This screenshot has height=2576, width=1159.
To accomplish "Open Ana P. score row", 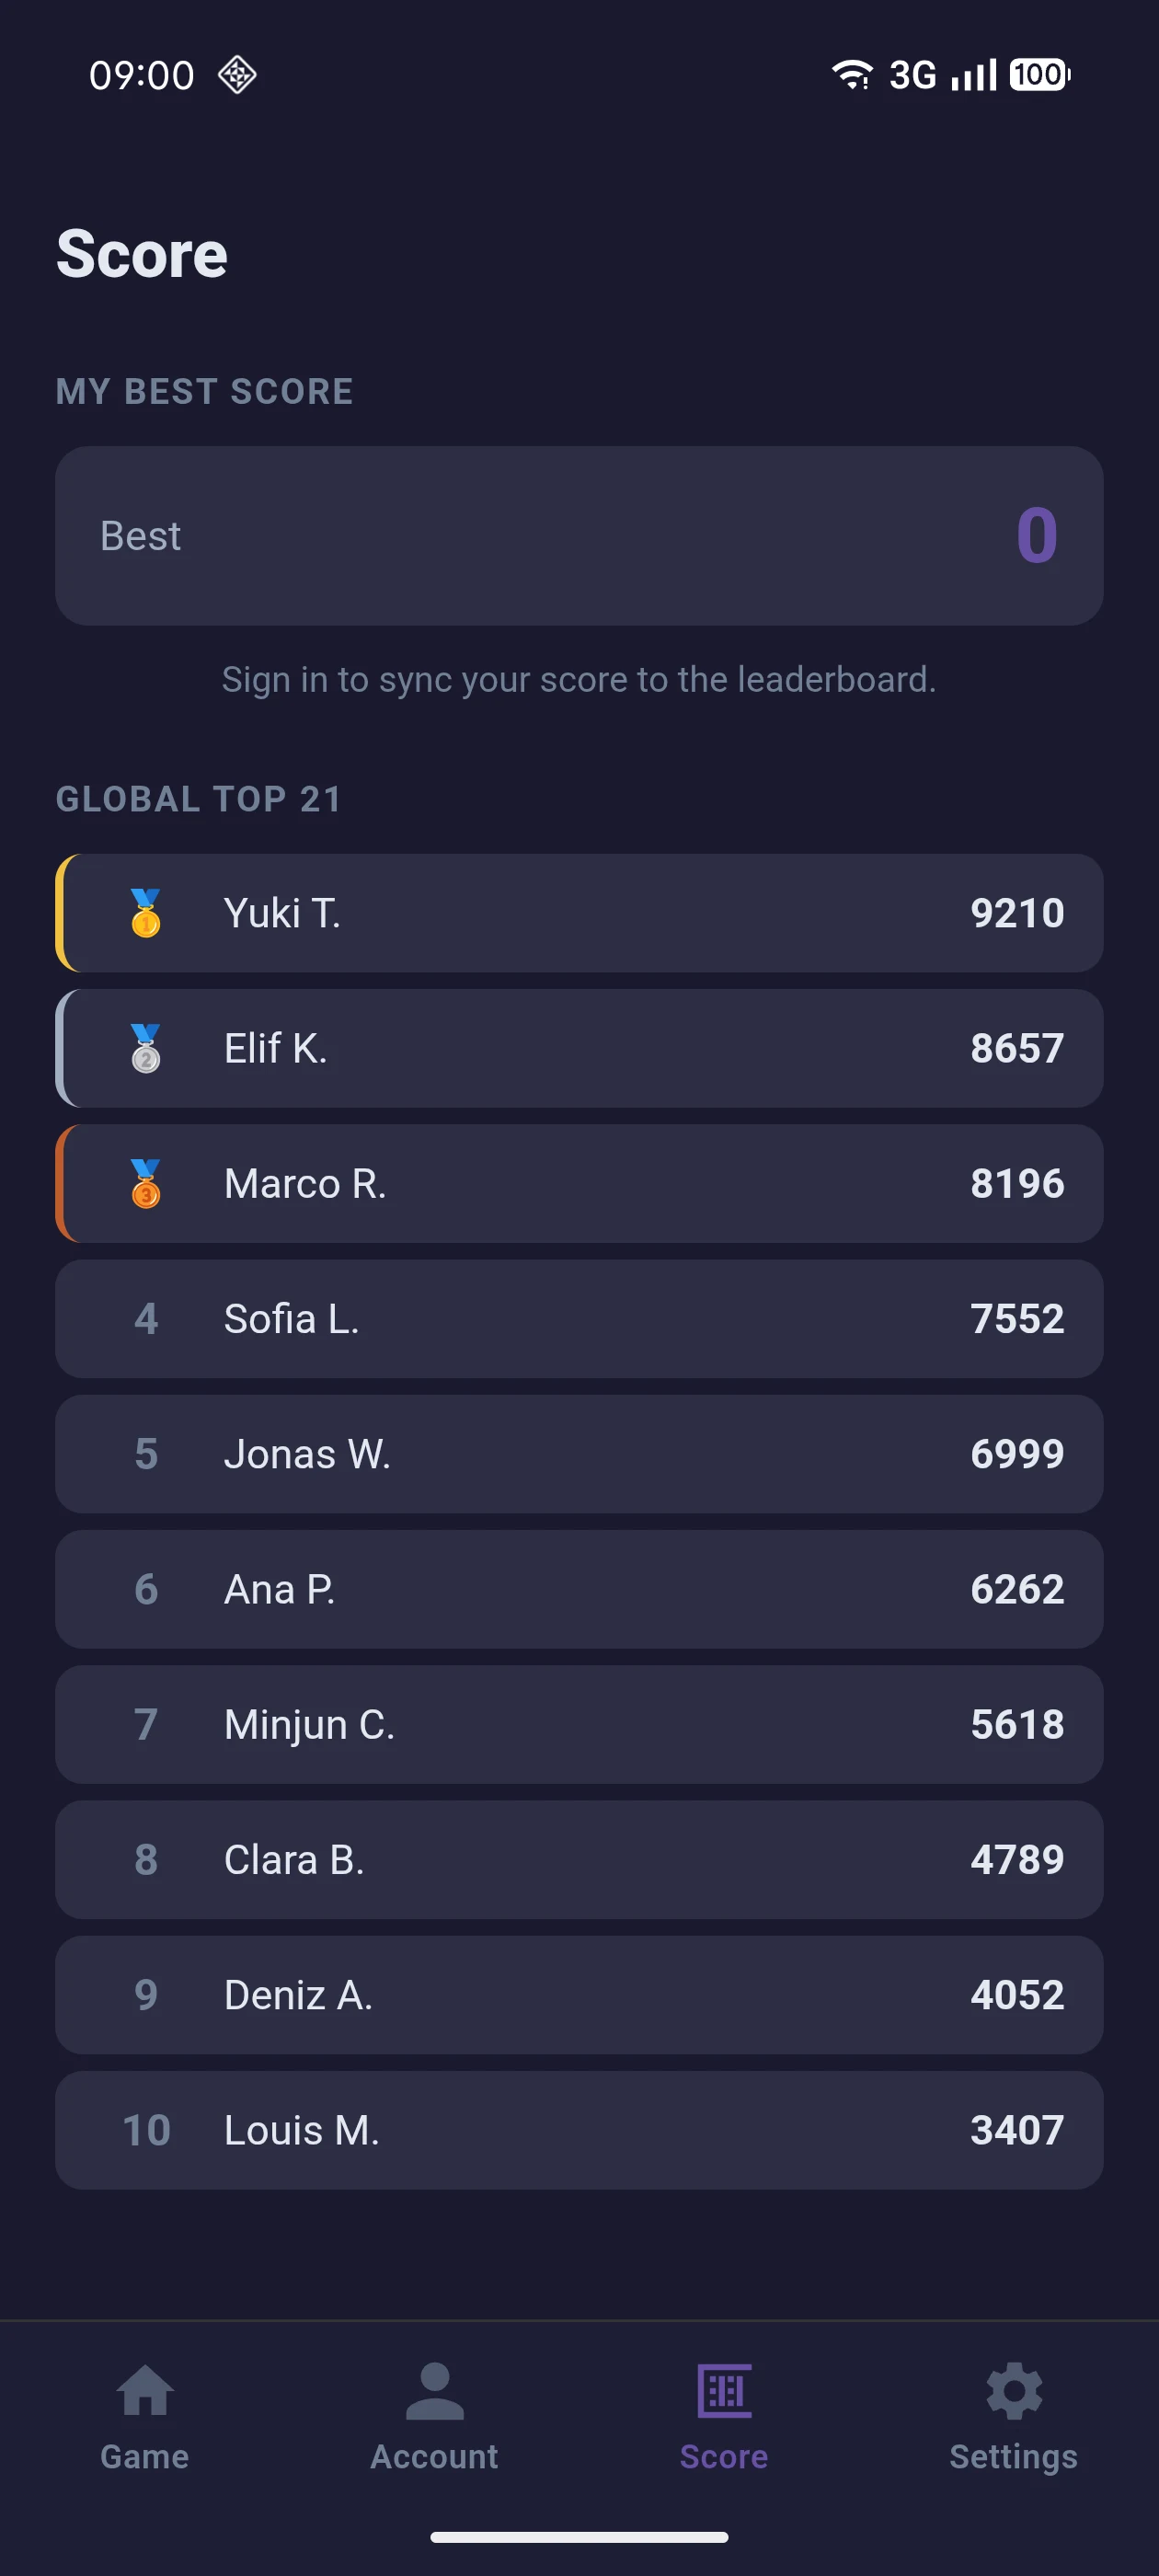I will [579, 1589].
